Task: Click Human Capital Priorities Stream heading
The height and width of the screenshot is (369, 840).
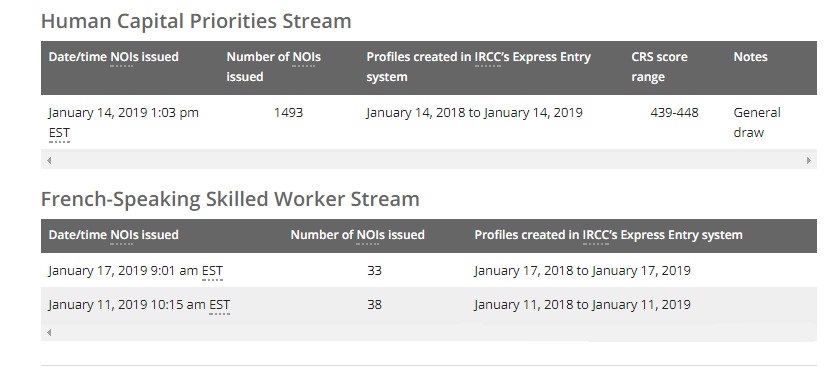Action: tap(196, 21)
